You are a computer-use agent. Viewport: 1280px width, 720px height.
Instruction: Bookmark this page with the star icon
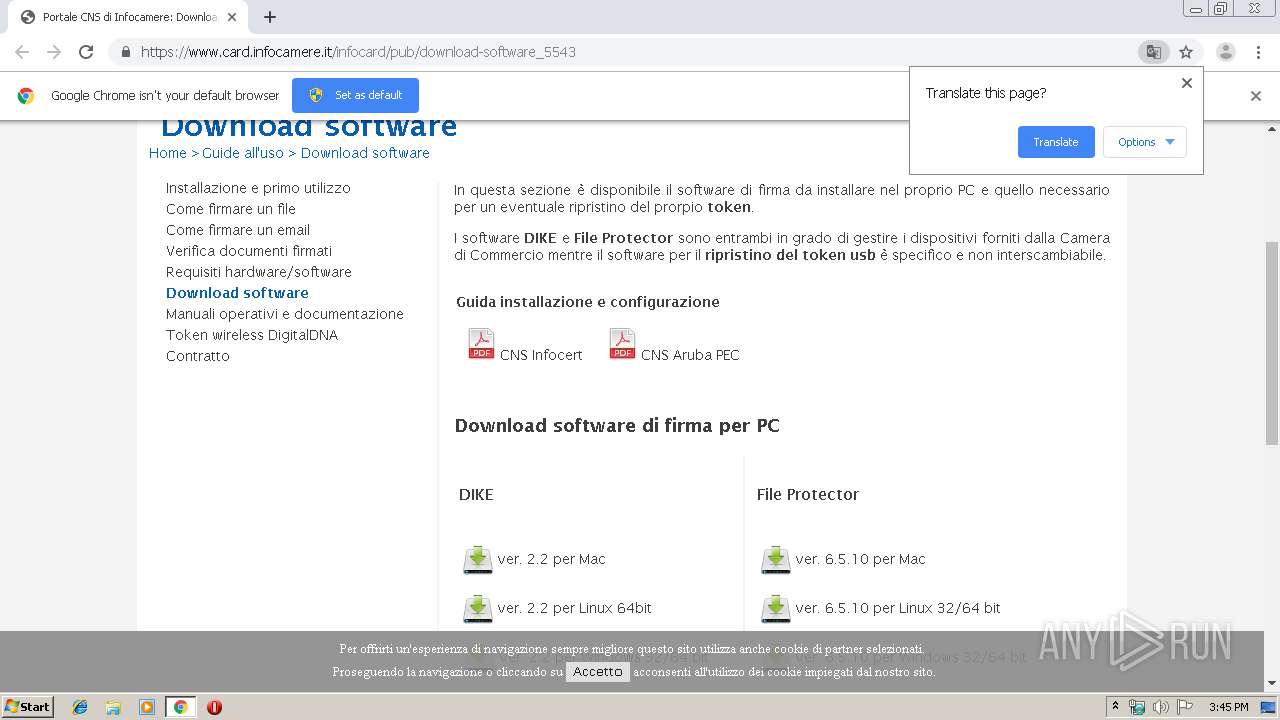pyautogui.click(x=1186, y=52)
